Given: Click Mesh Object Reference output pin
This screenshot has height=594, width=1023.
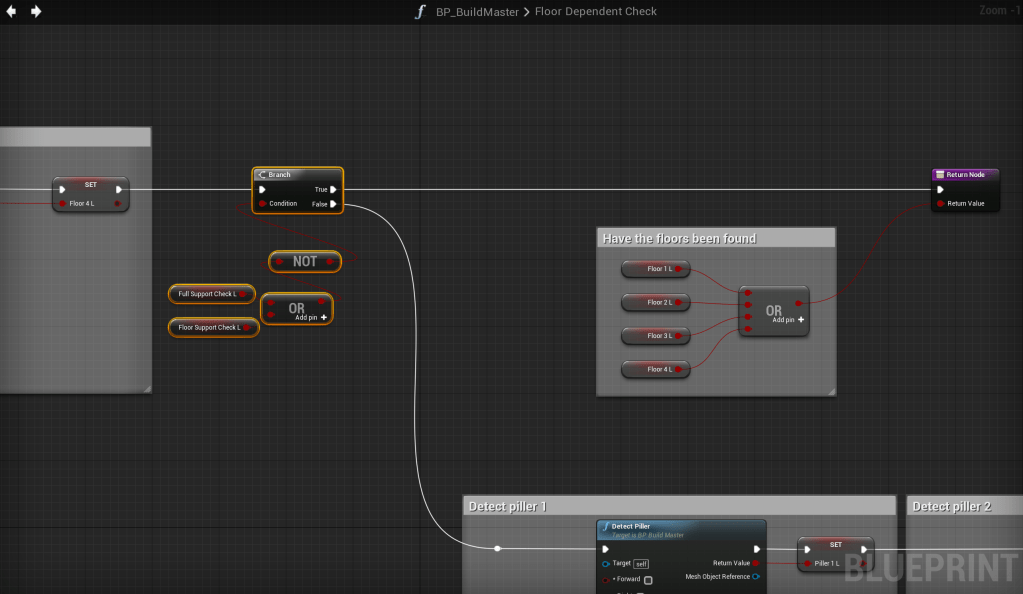Looking at the screenshot, I should tap(756, 576).
